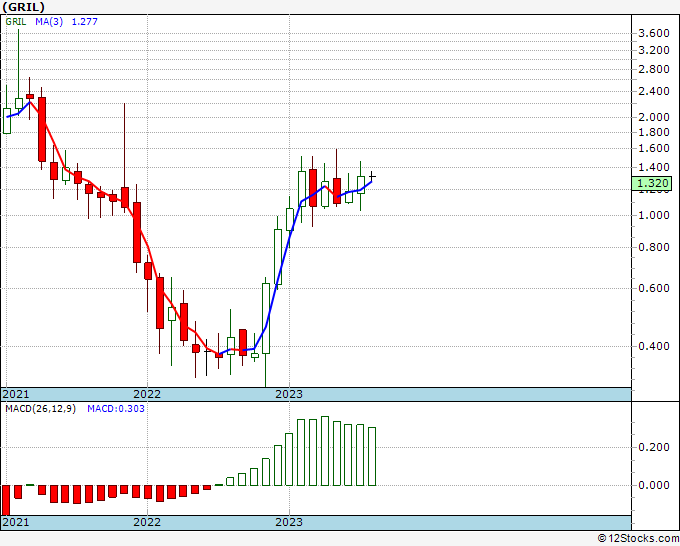Screen dimensions: 680x546
Task: Click 2021 on the MACD timeline
Action: click(x=16, y=522)
